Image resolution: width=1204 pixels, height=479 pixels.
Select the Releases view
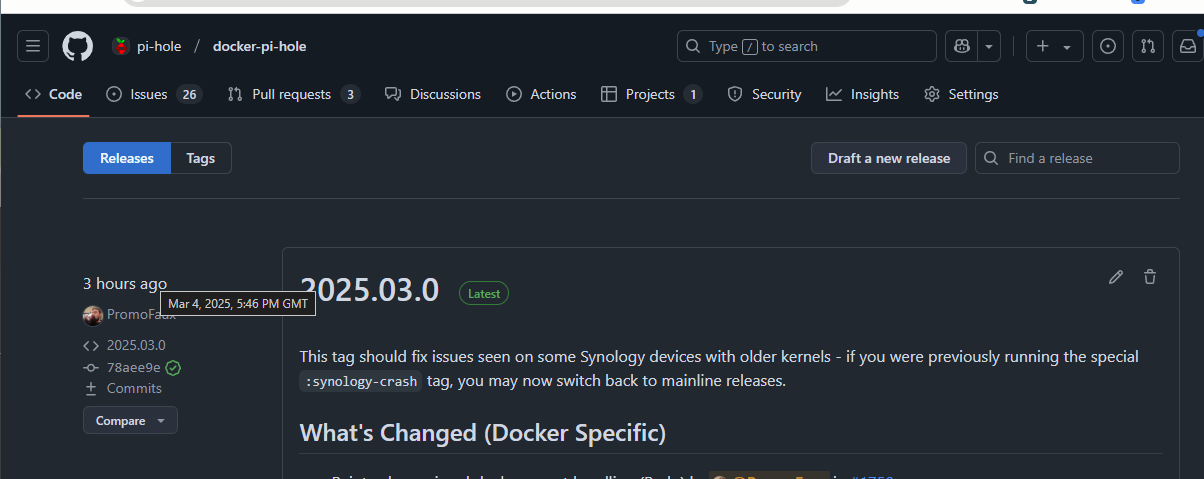pos(127,158)
